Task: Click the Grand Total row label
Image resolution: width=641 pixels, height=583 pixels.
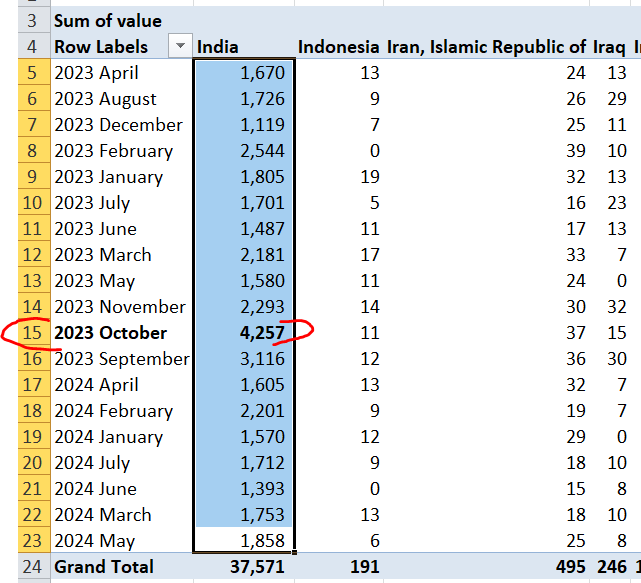Action: tap(104, 567)
